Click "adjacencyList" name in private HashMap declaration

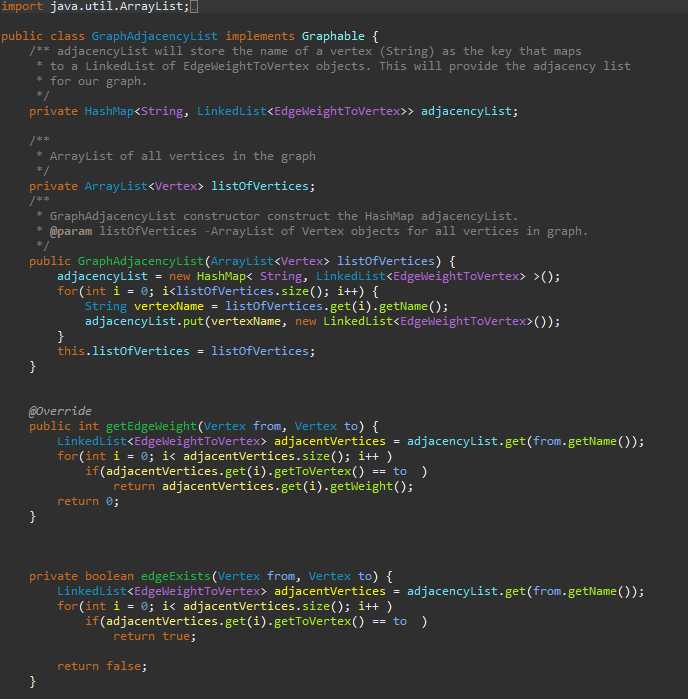point(466,111)
